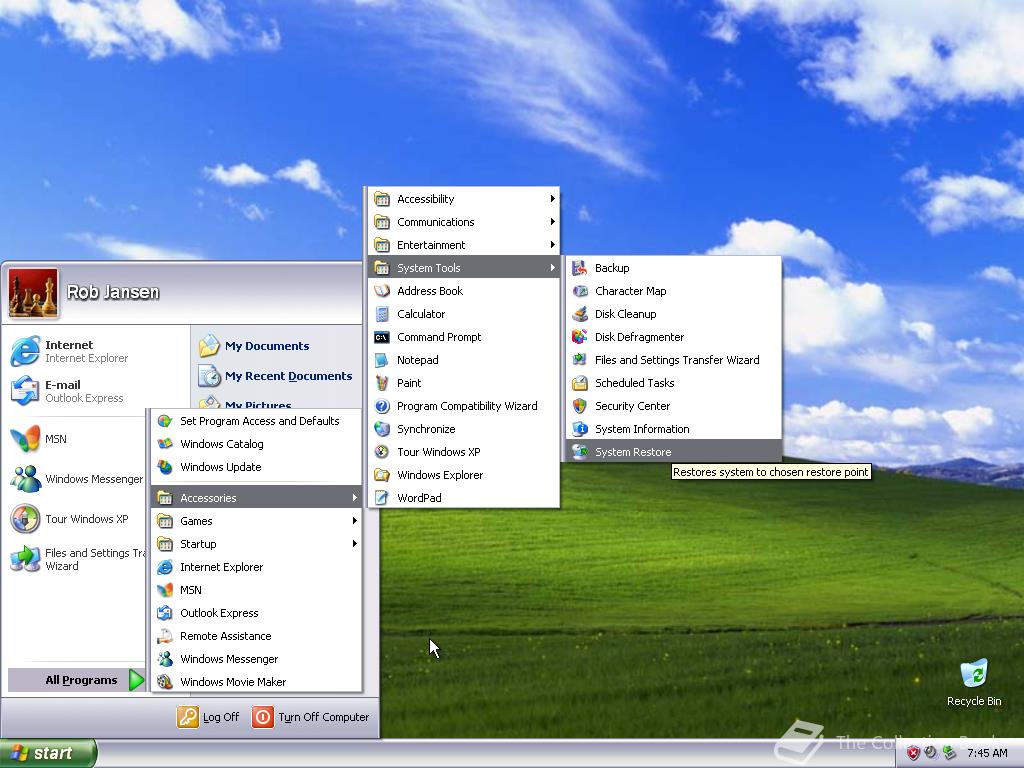The image size is (1024, 768).
Task: Expand the Accessories submenu arrow
Action: coord(355,498)
